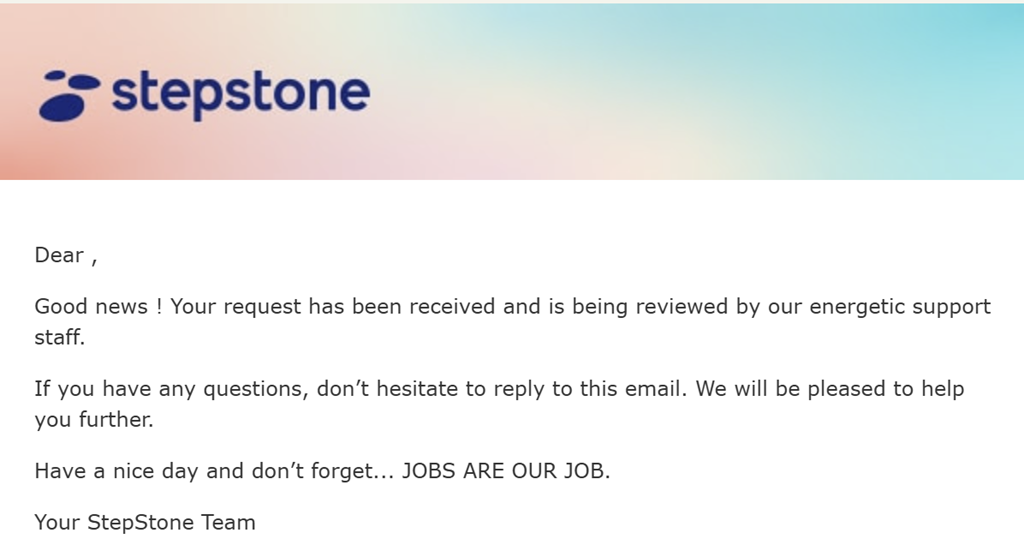
Task: Click the "Your StepStone Team" signature
Action: click(145, 522)
